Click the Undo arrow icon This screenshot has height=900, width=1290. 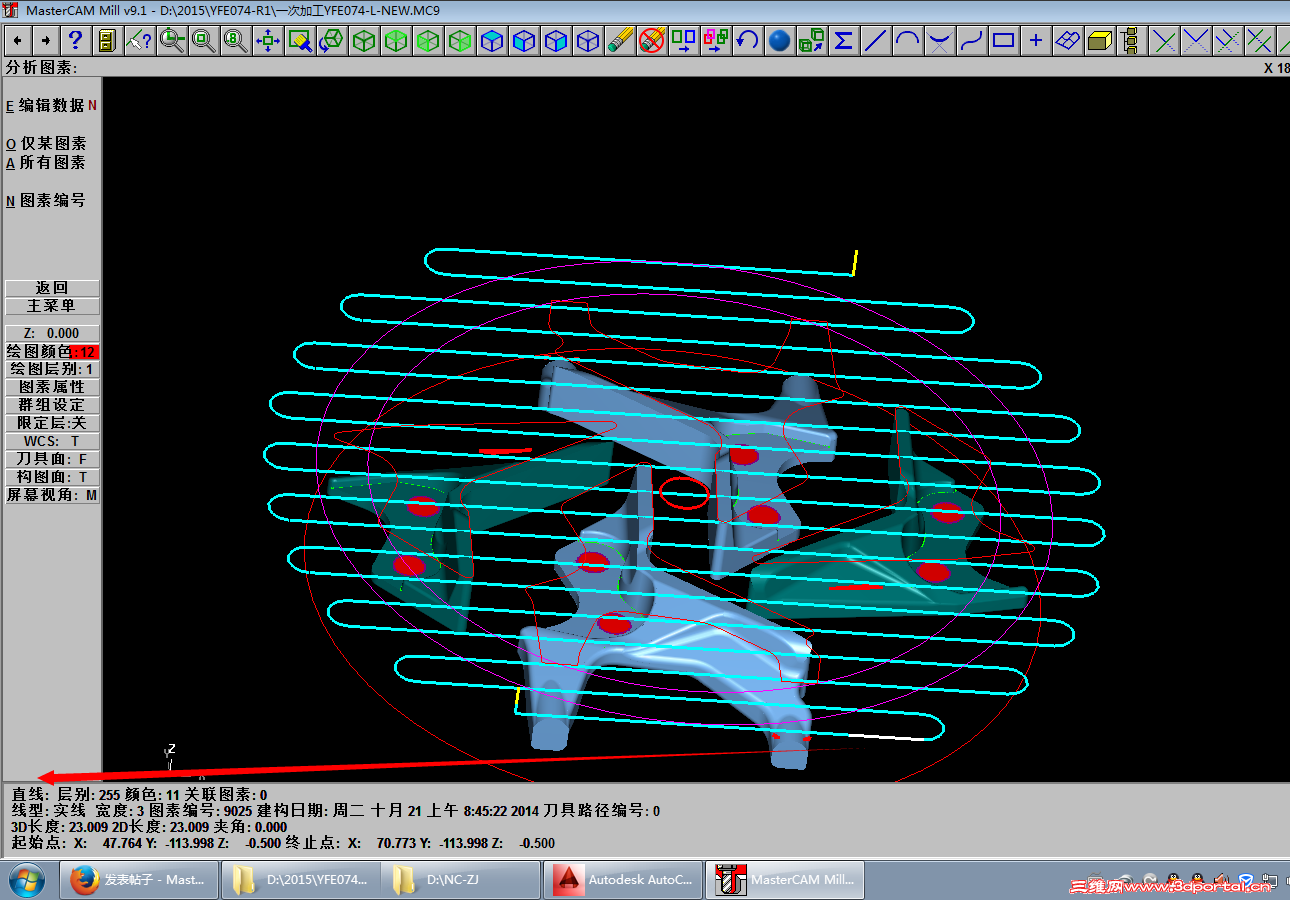click(748, 41)
